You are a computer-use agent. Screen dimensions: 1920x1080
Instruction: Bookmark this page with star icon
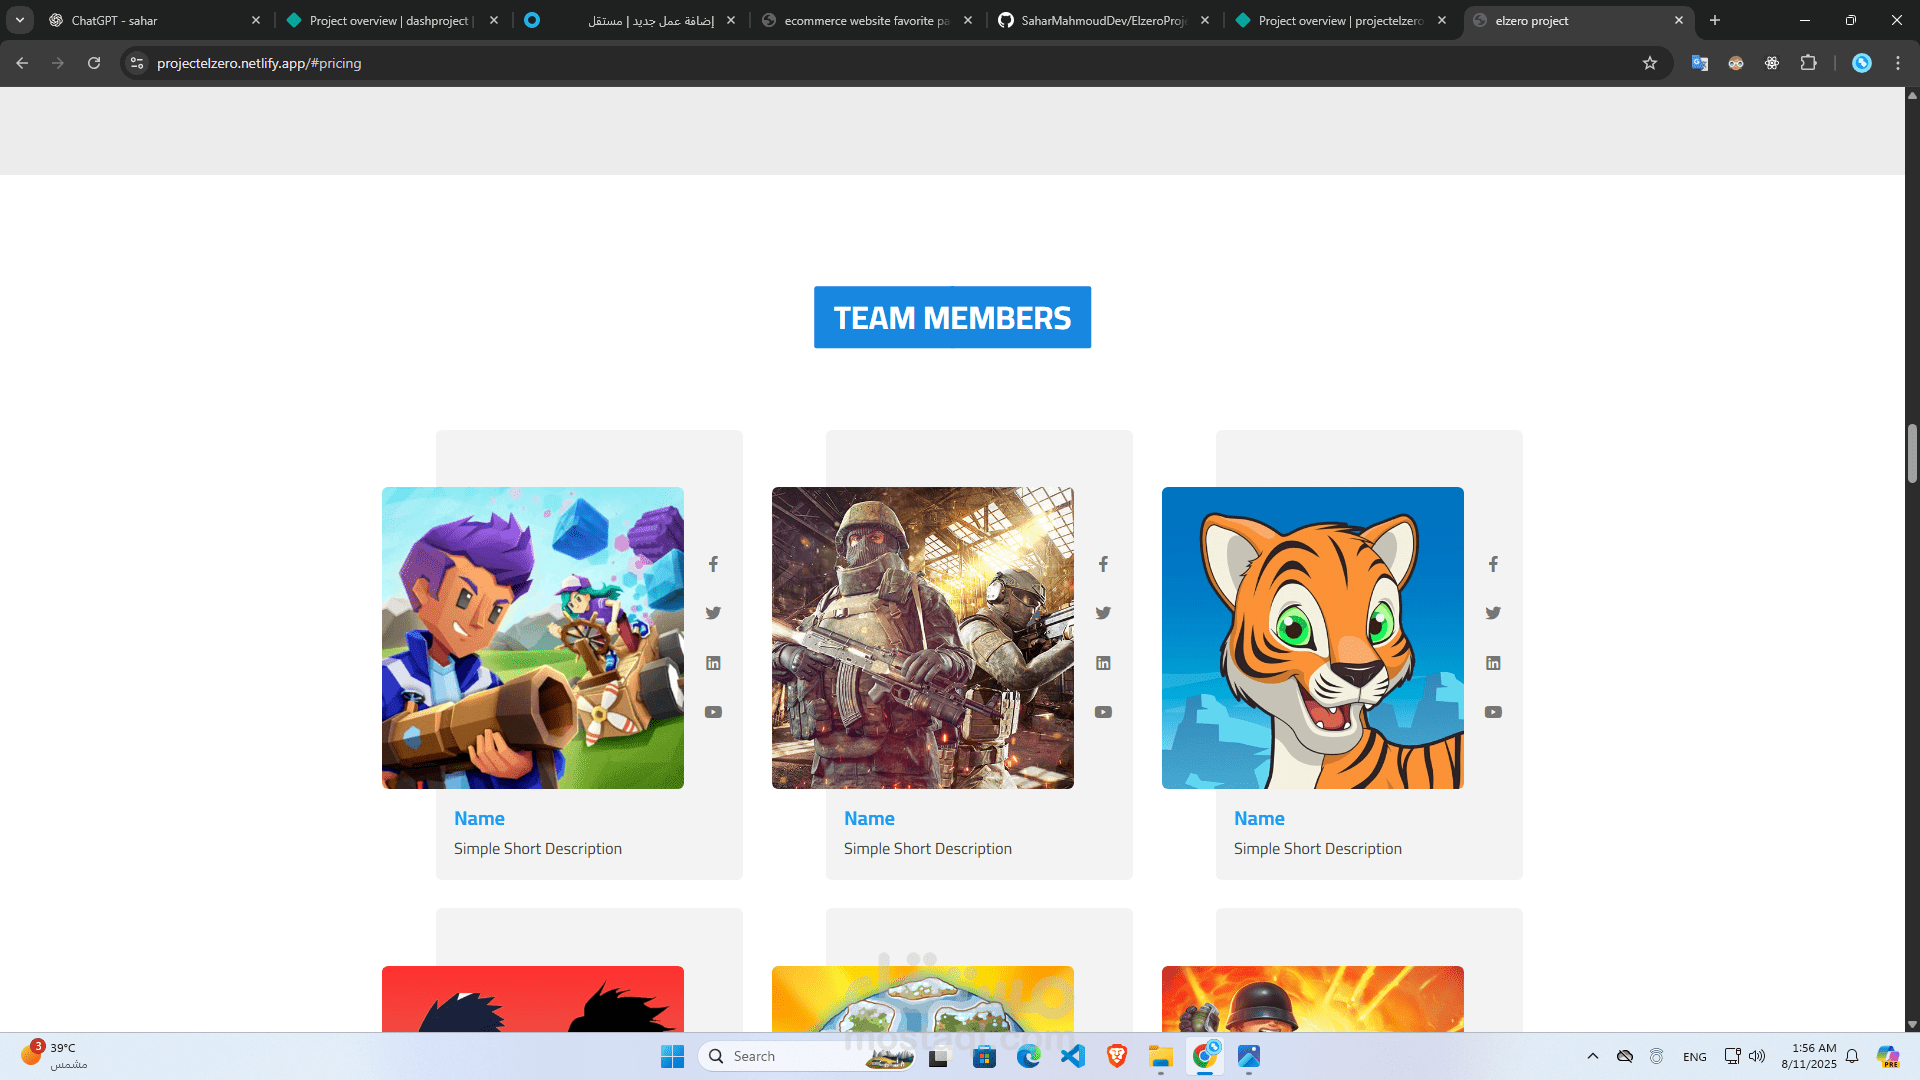(1650, 63)
